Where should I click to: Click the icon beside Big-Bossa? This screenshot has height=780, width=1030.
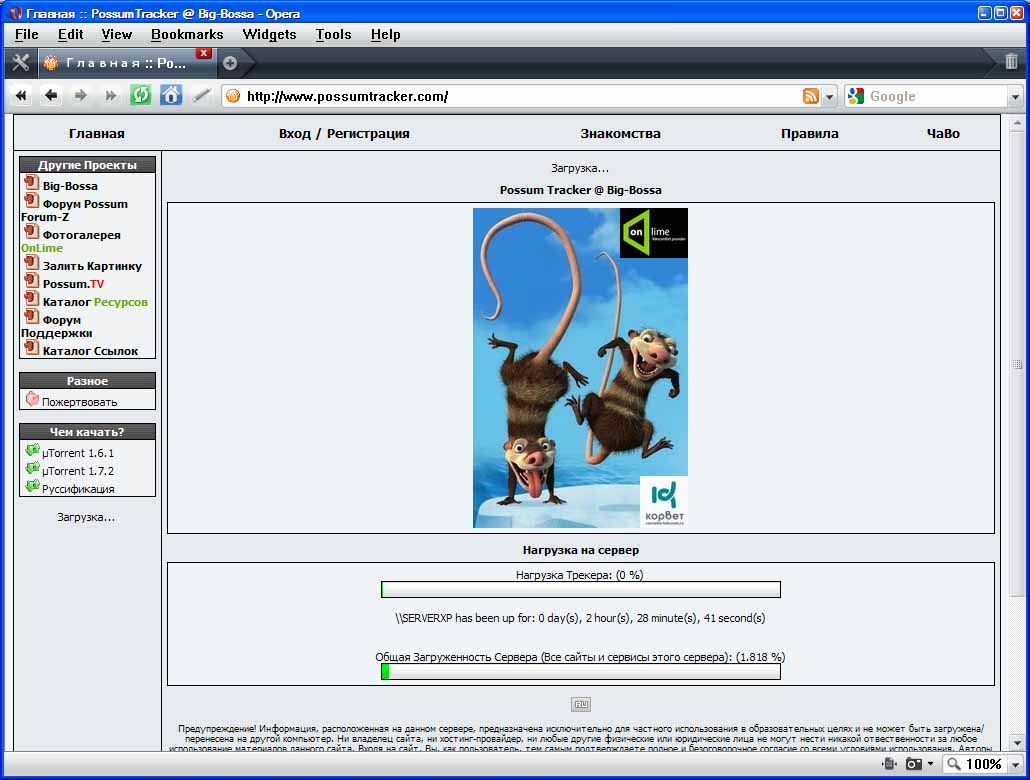pyautogui.click(x=32, y=182)
